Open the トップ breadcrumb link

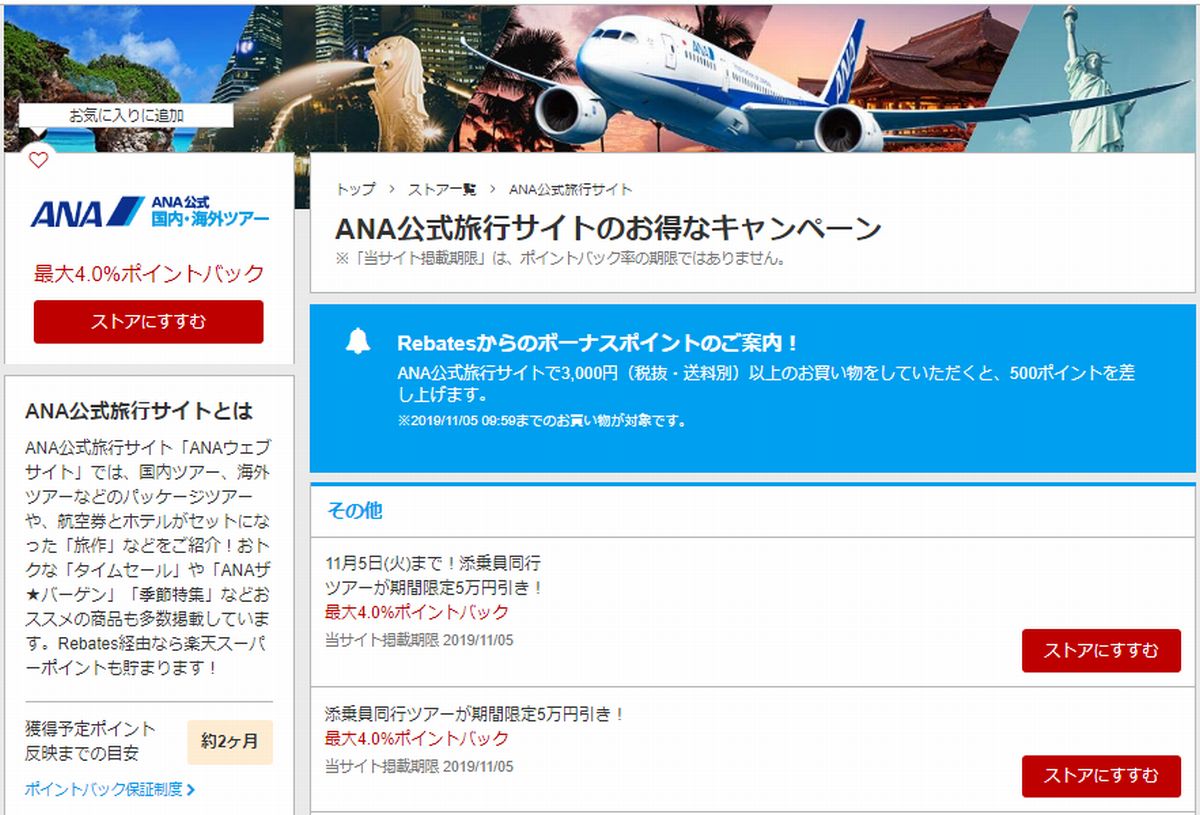point(355,189)
